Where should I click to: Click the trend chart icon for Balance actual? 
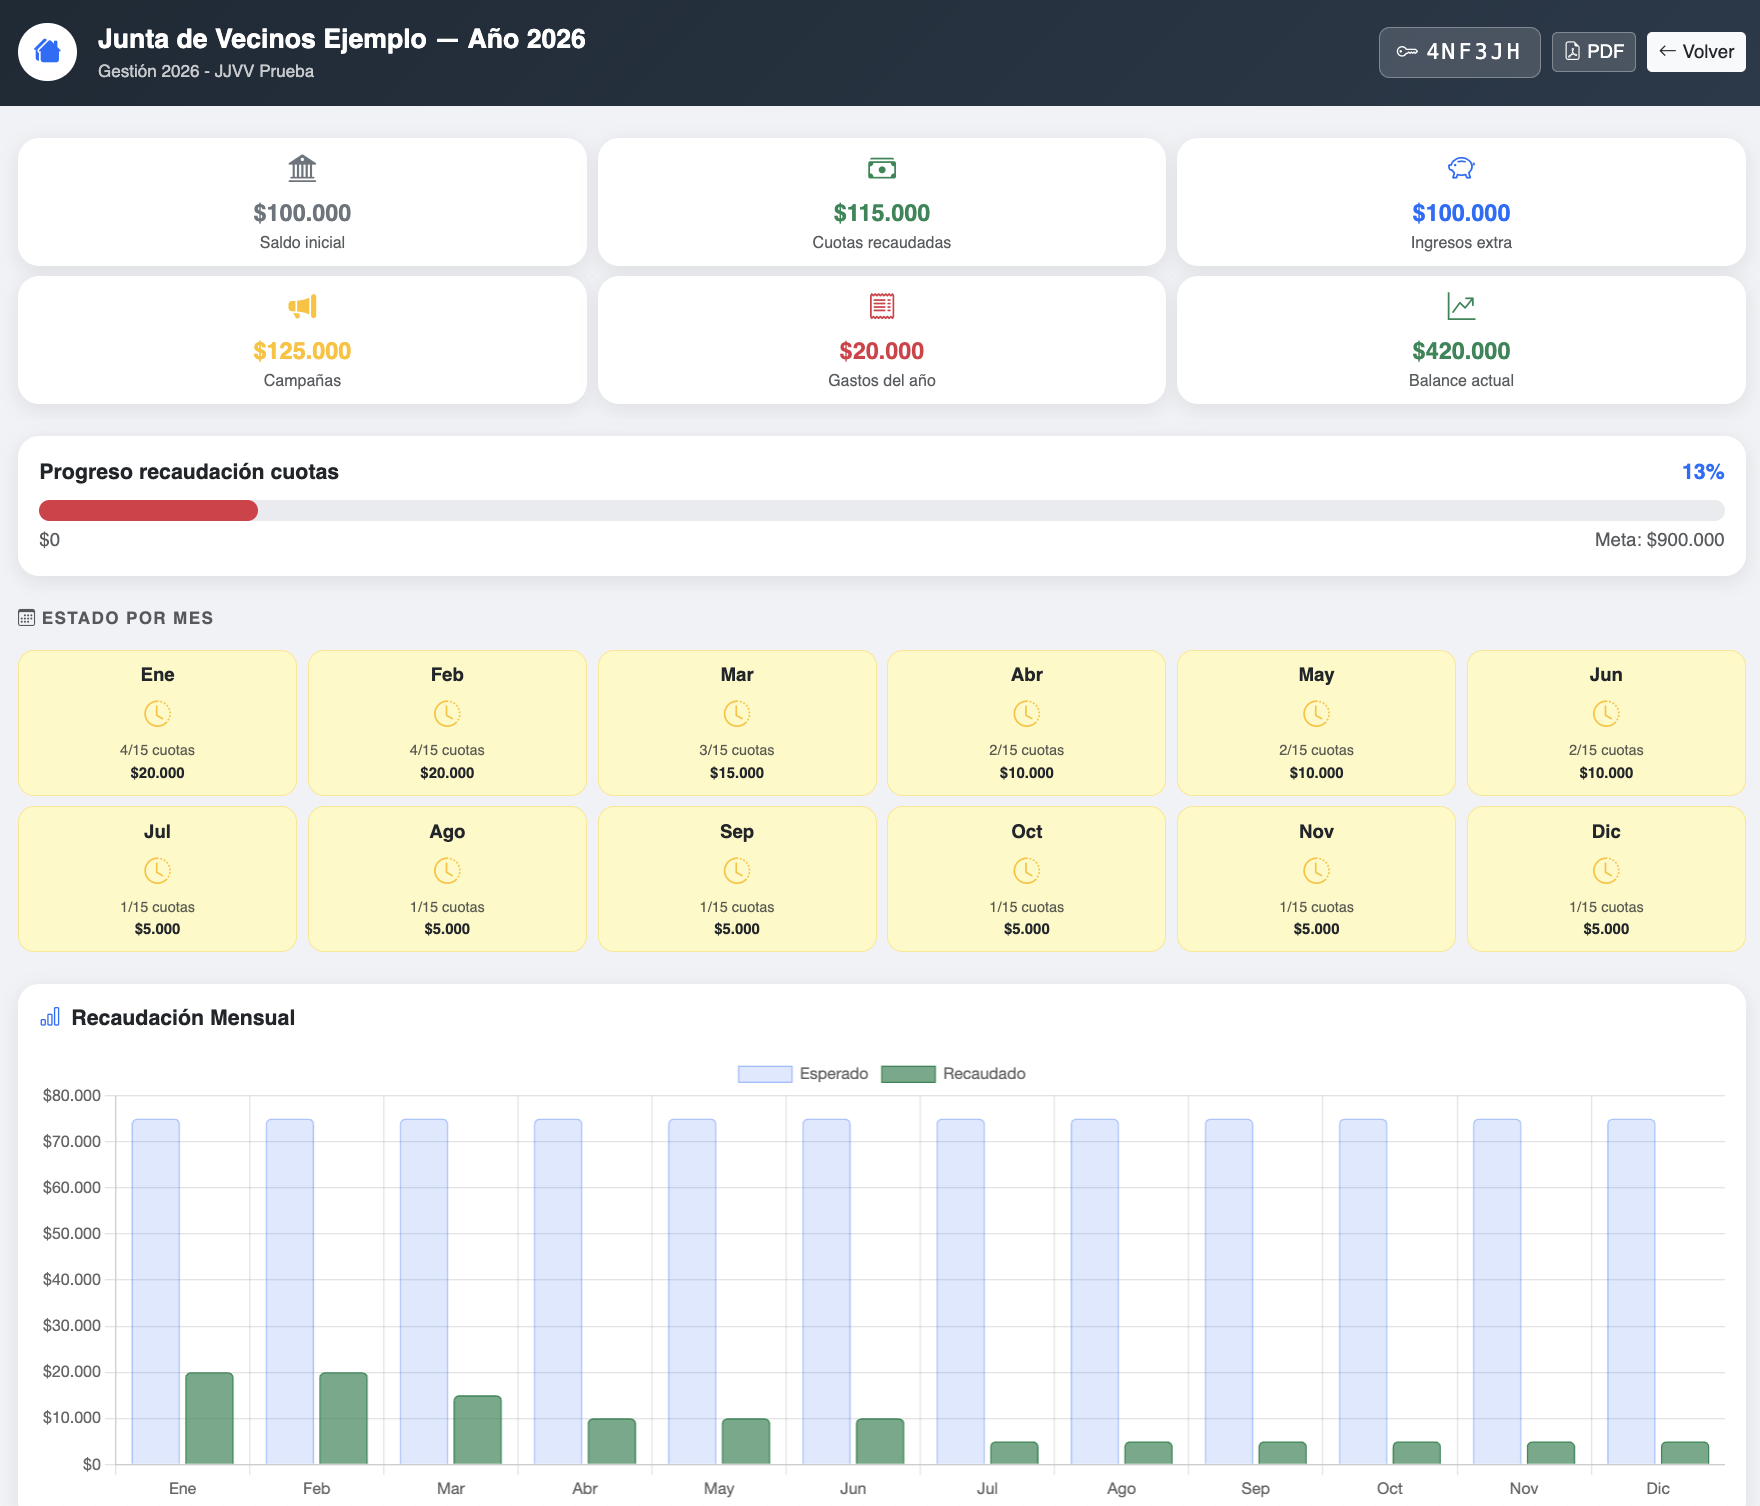(1461, 306)
